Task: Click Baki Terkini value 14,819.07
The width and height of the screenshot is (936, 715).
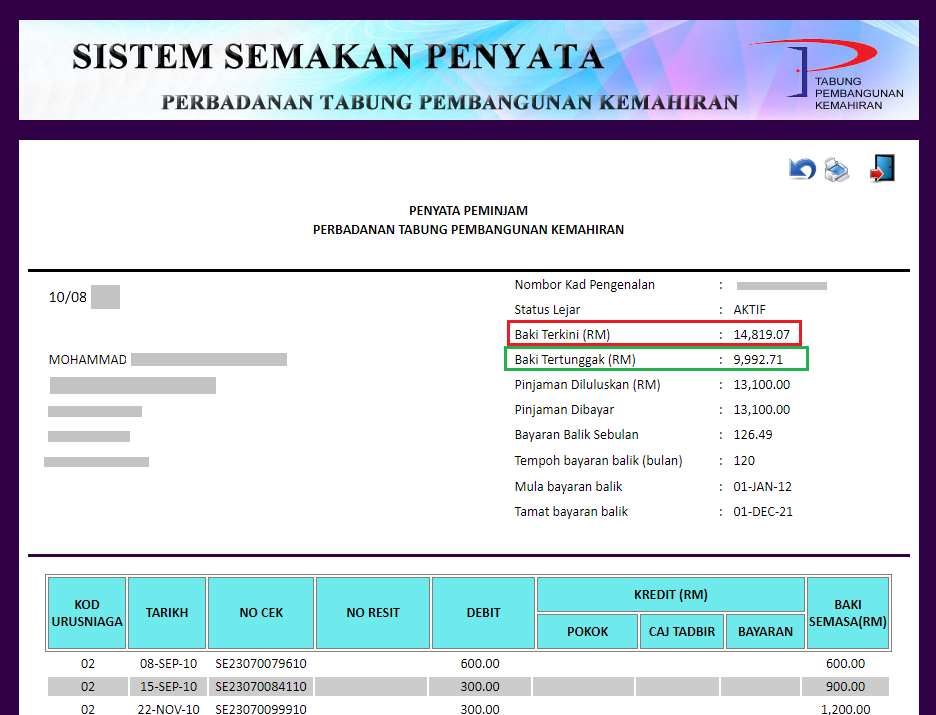Action: click(762, 334)
